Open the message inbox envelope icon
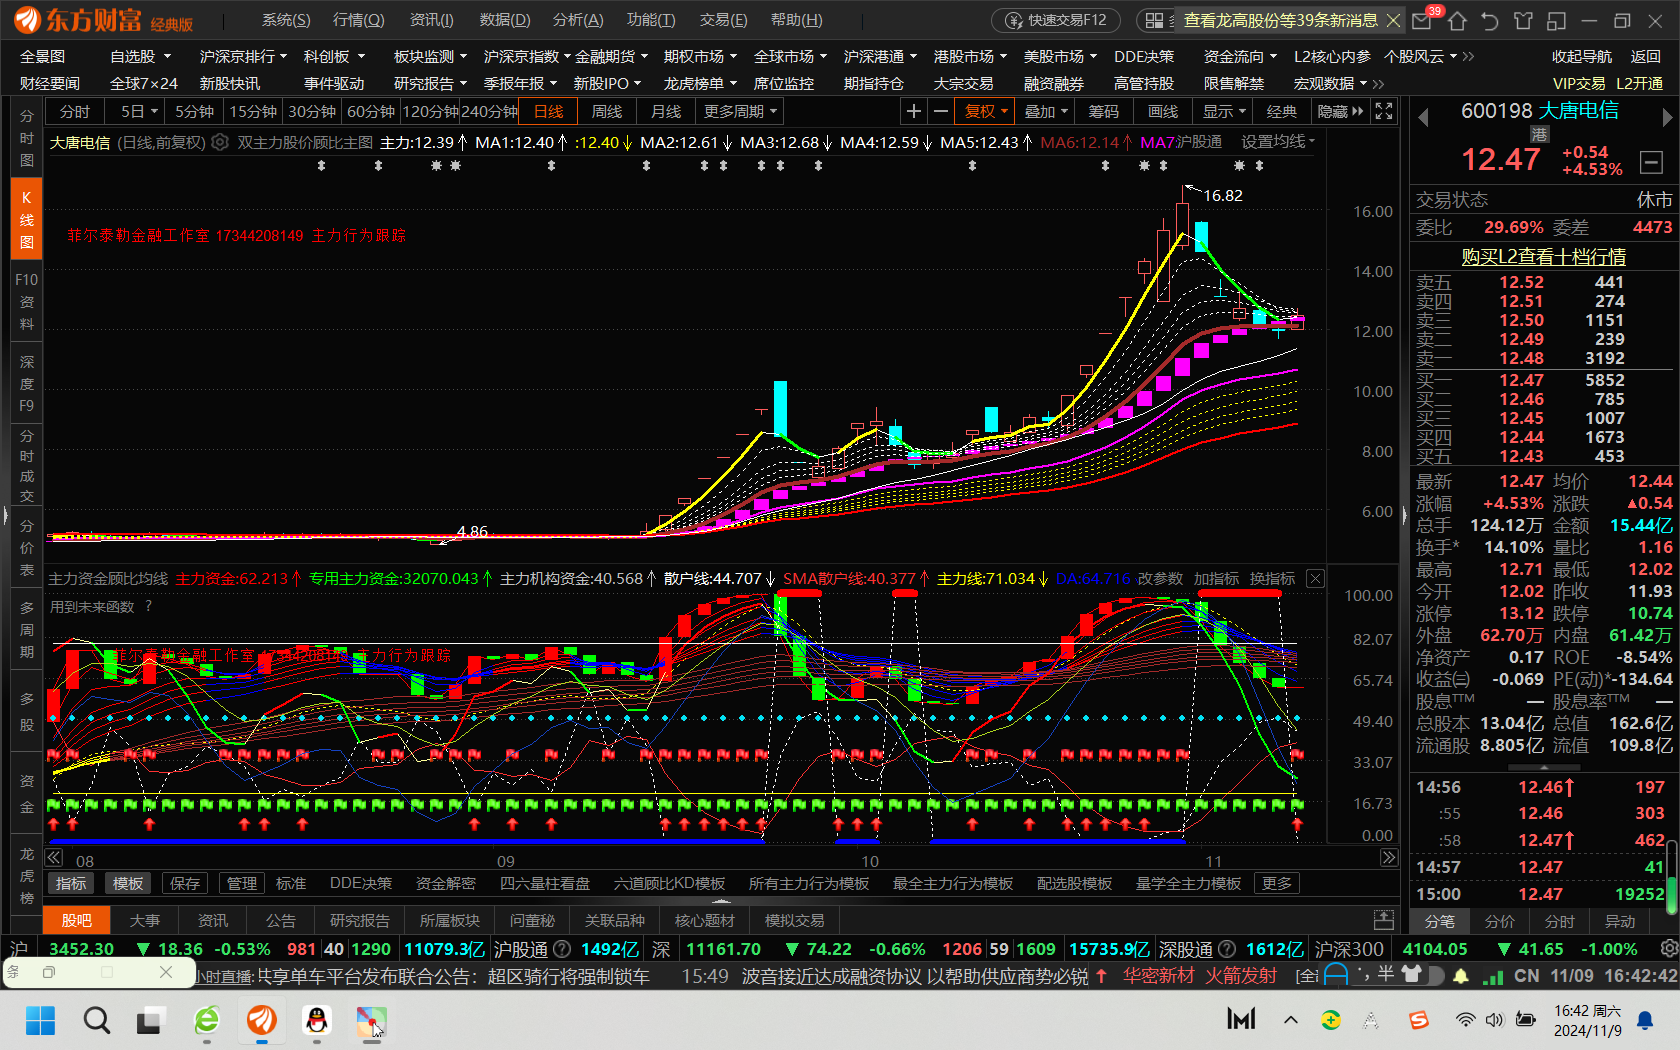Viewport: 1680px width, 1050px height. click(1421, 20)
